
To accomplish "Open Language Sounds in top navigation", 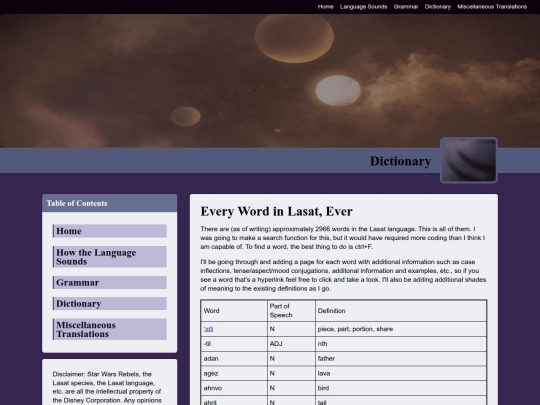I will pos(363,7).
